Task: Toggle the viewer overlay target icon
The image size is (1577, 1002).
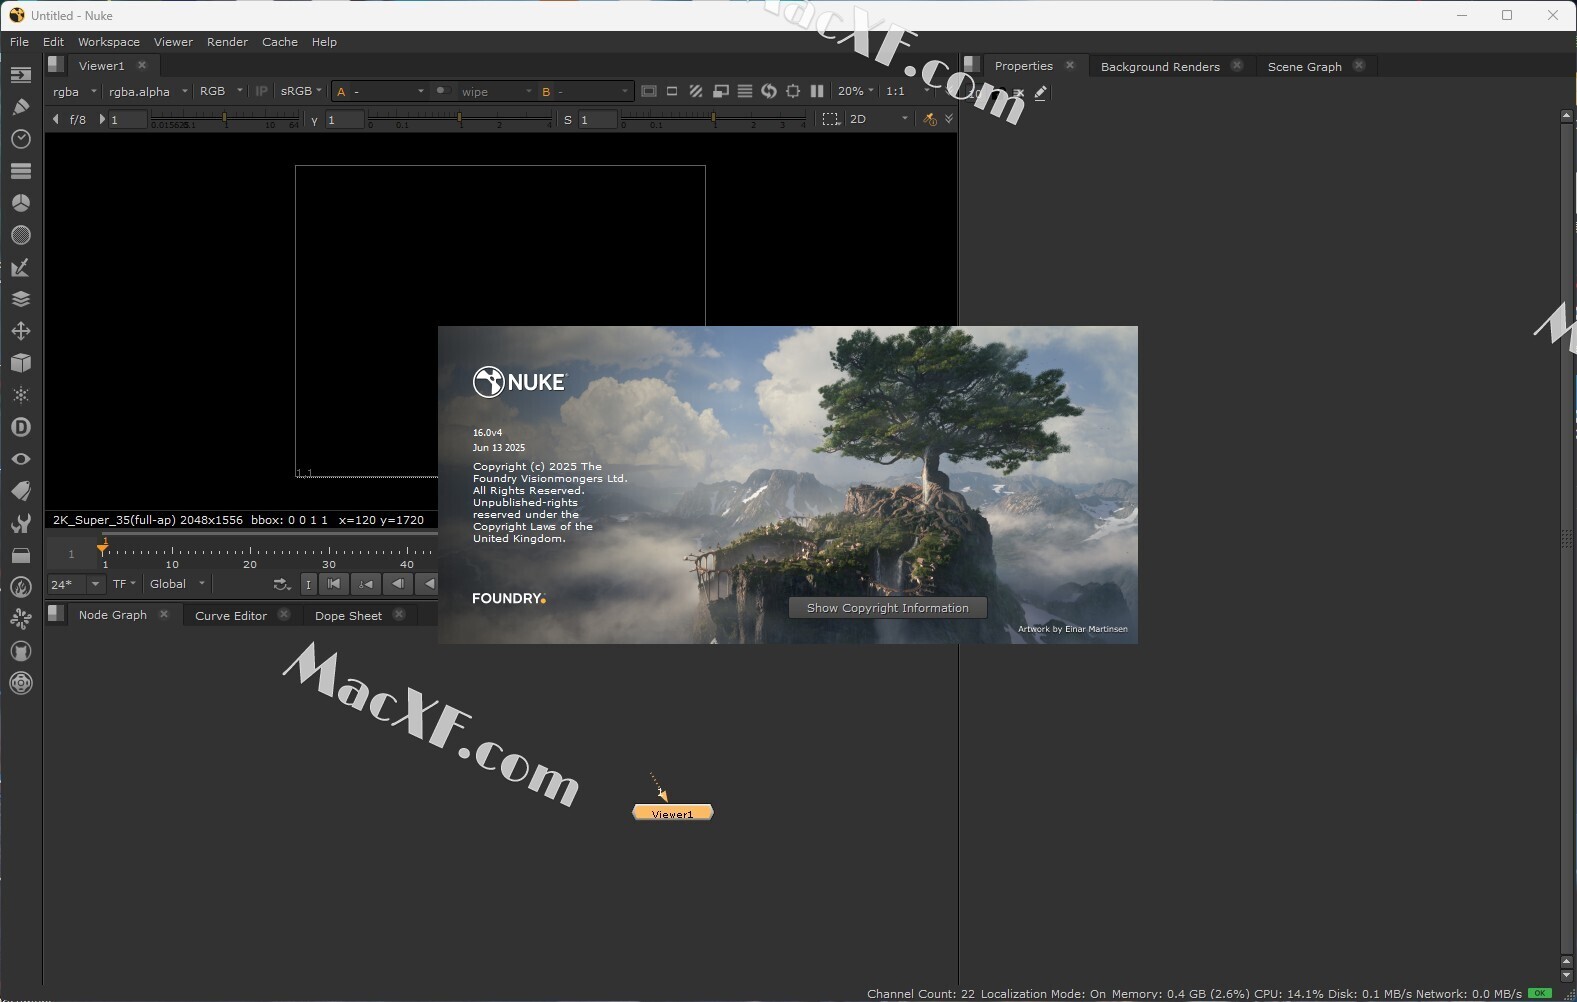Action: (793, 91)
